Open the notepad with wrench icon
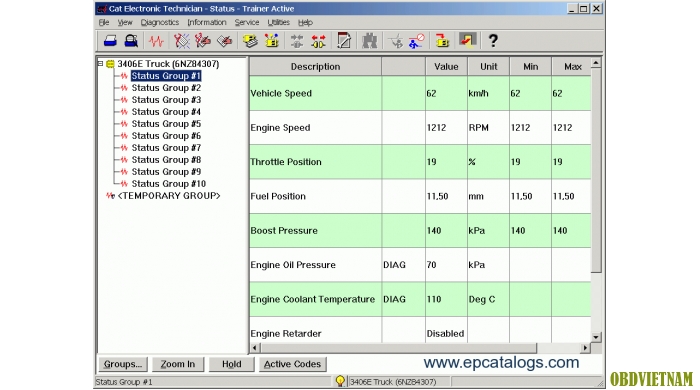 point(344,41)
